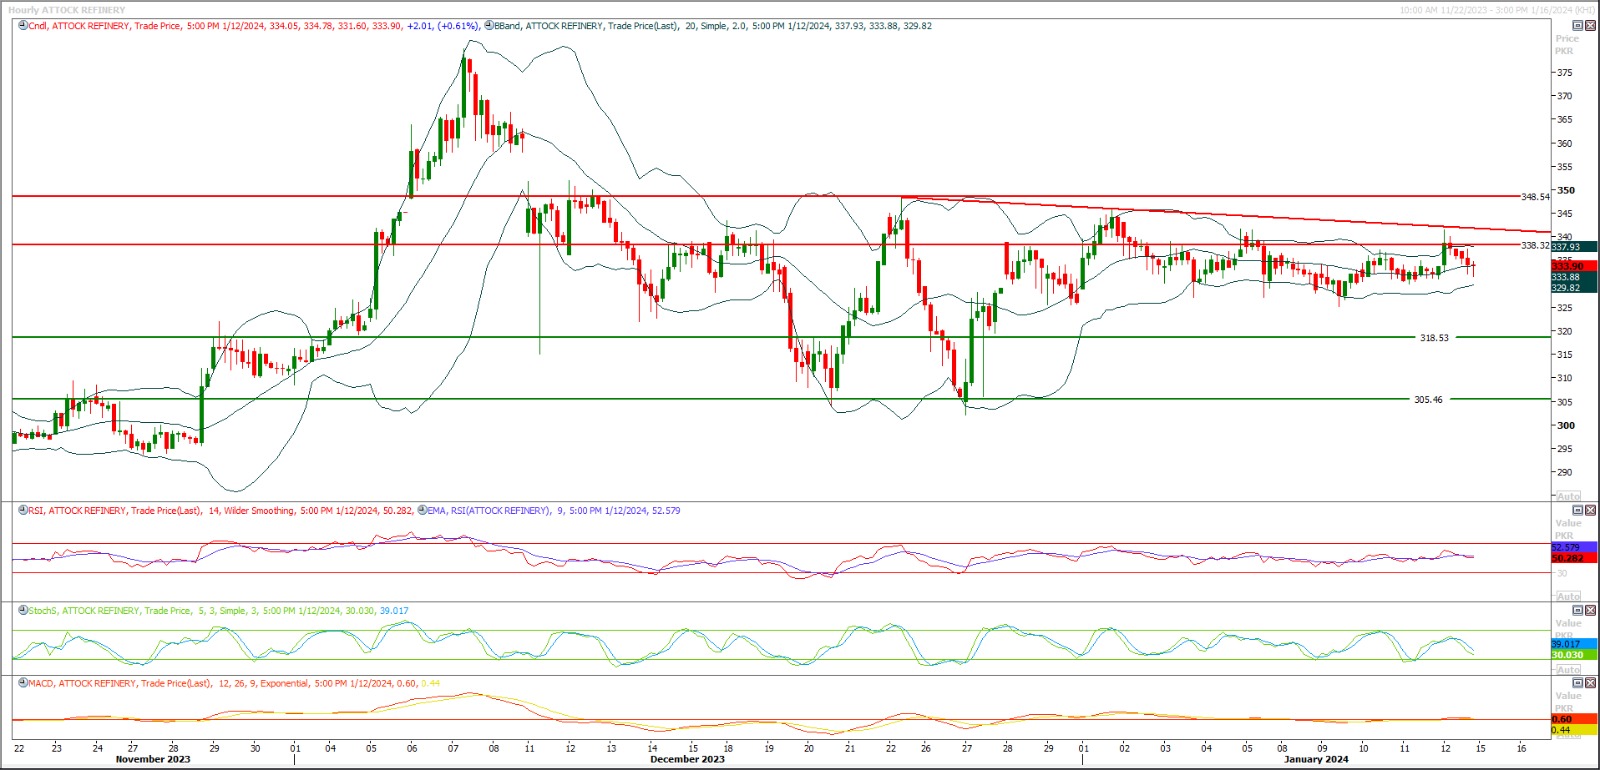Click the chart date range text at top
This screenshot has width=1600, height=770.
coord(1497,10)
